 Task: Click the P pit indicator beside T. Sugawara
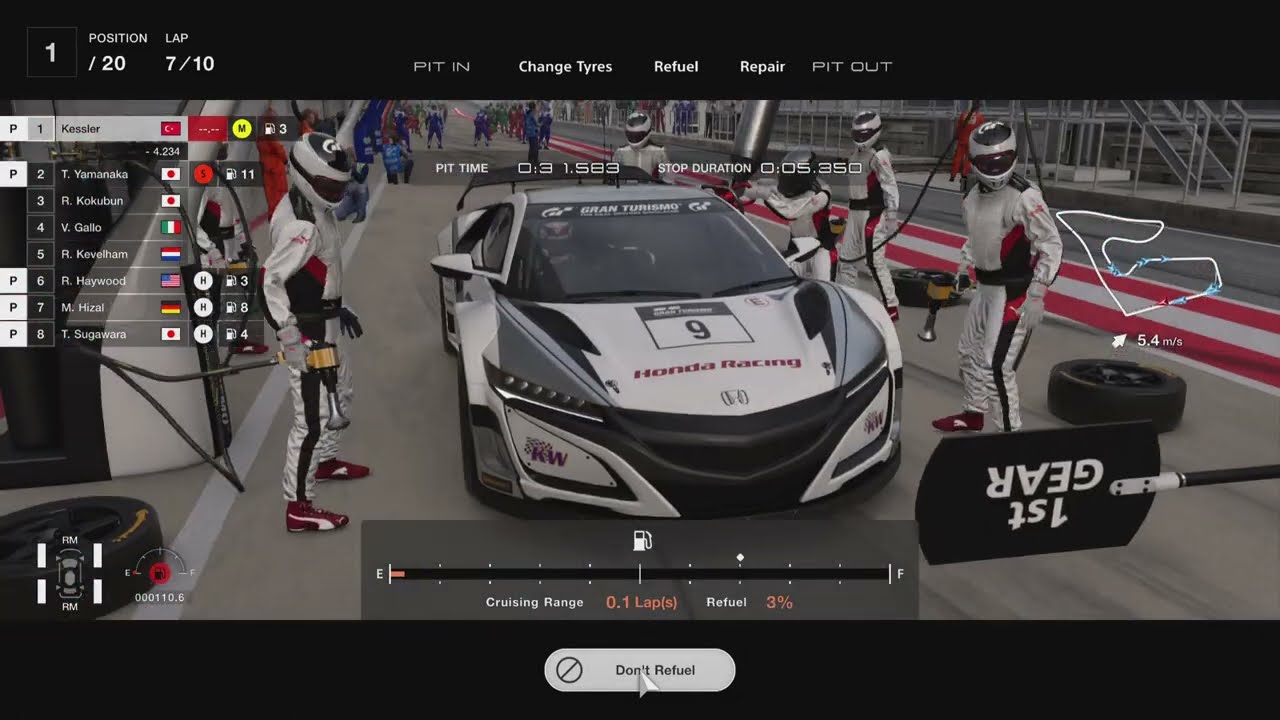13,334
